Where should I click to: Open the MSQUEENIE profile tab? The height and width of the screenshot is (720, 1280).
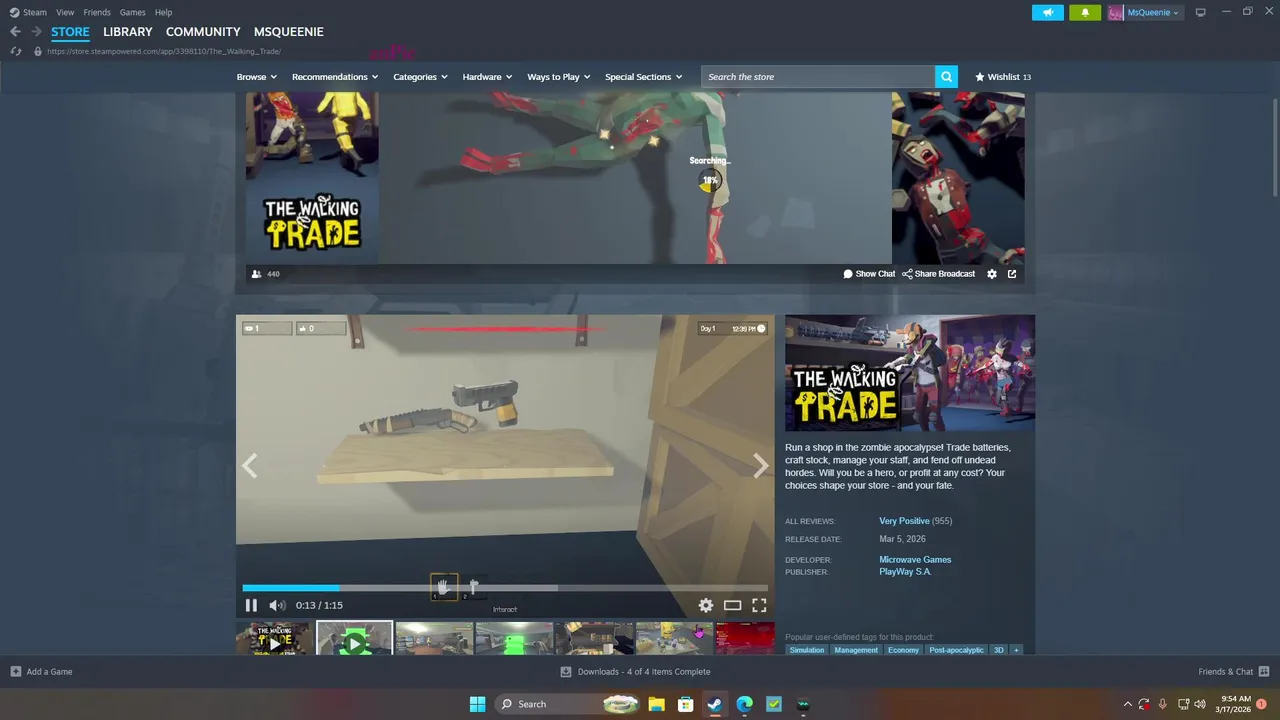(289, 32)
